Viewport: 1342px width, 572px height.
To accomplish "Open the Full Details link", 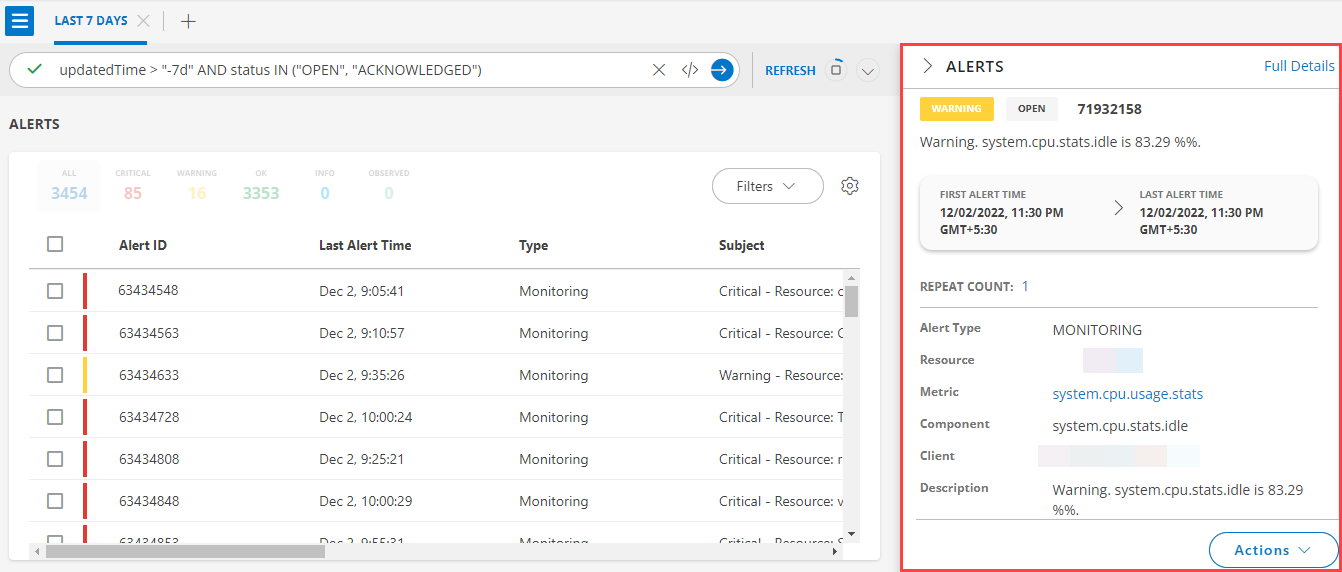I will coord(1299,66).
